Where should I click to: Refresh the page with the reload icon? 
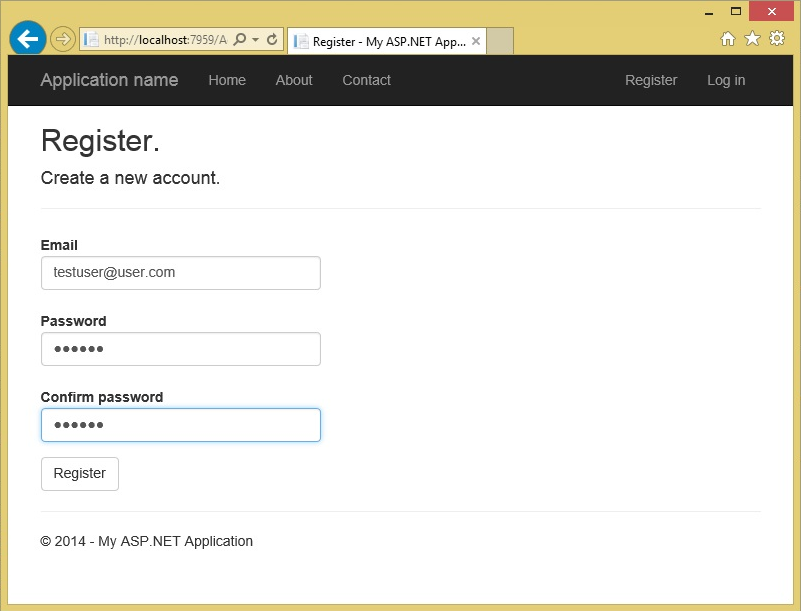click(272, 40)
